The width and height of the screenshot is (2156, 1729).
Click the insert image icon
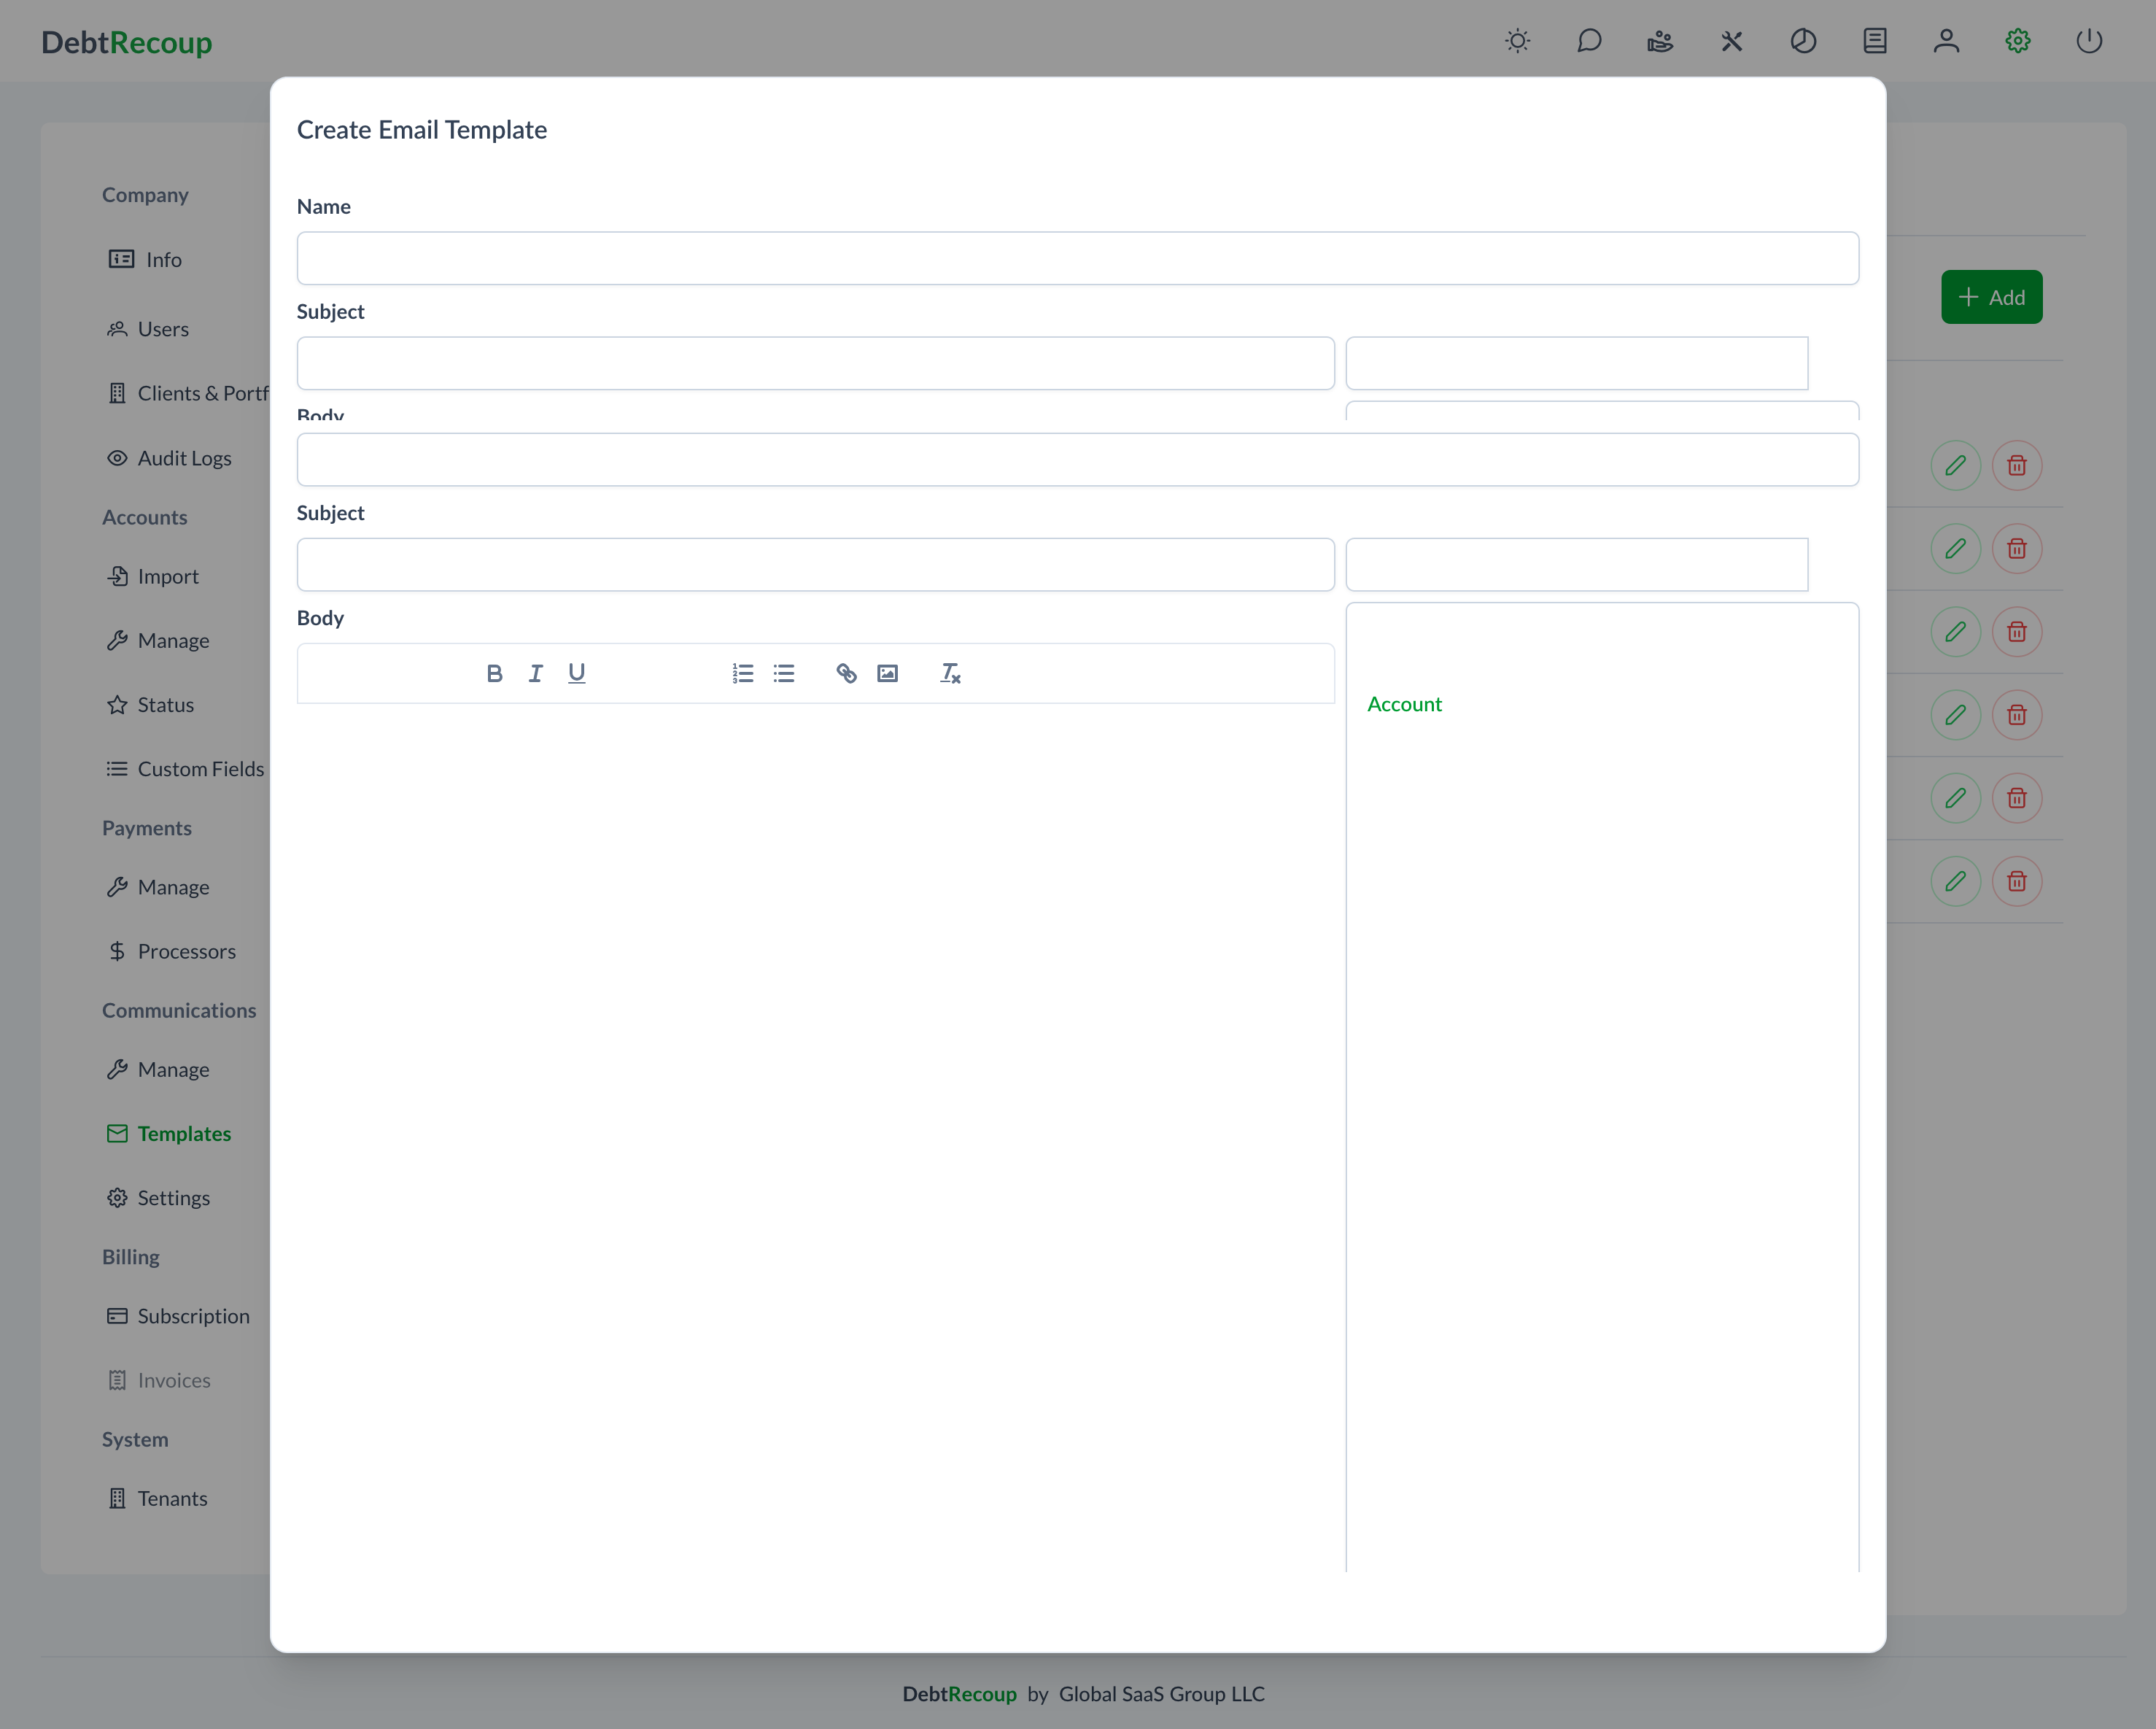point(888,674)
